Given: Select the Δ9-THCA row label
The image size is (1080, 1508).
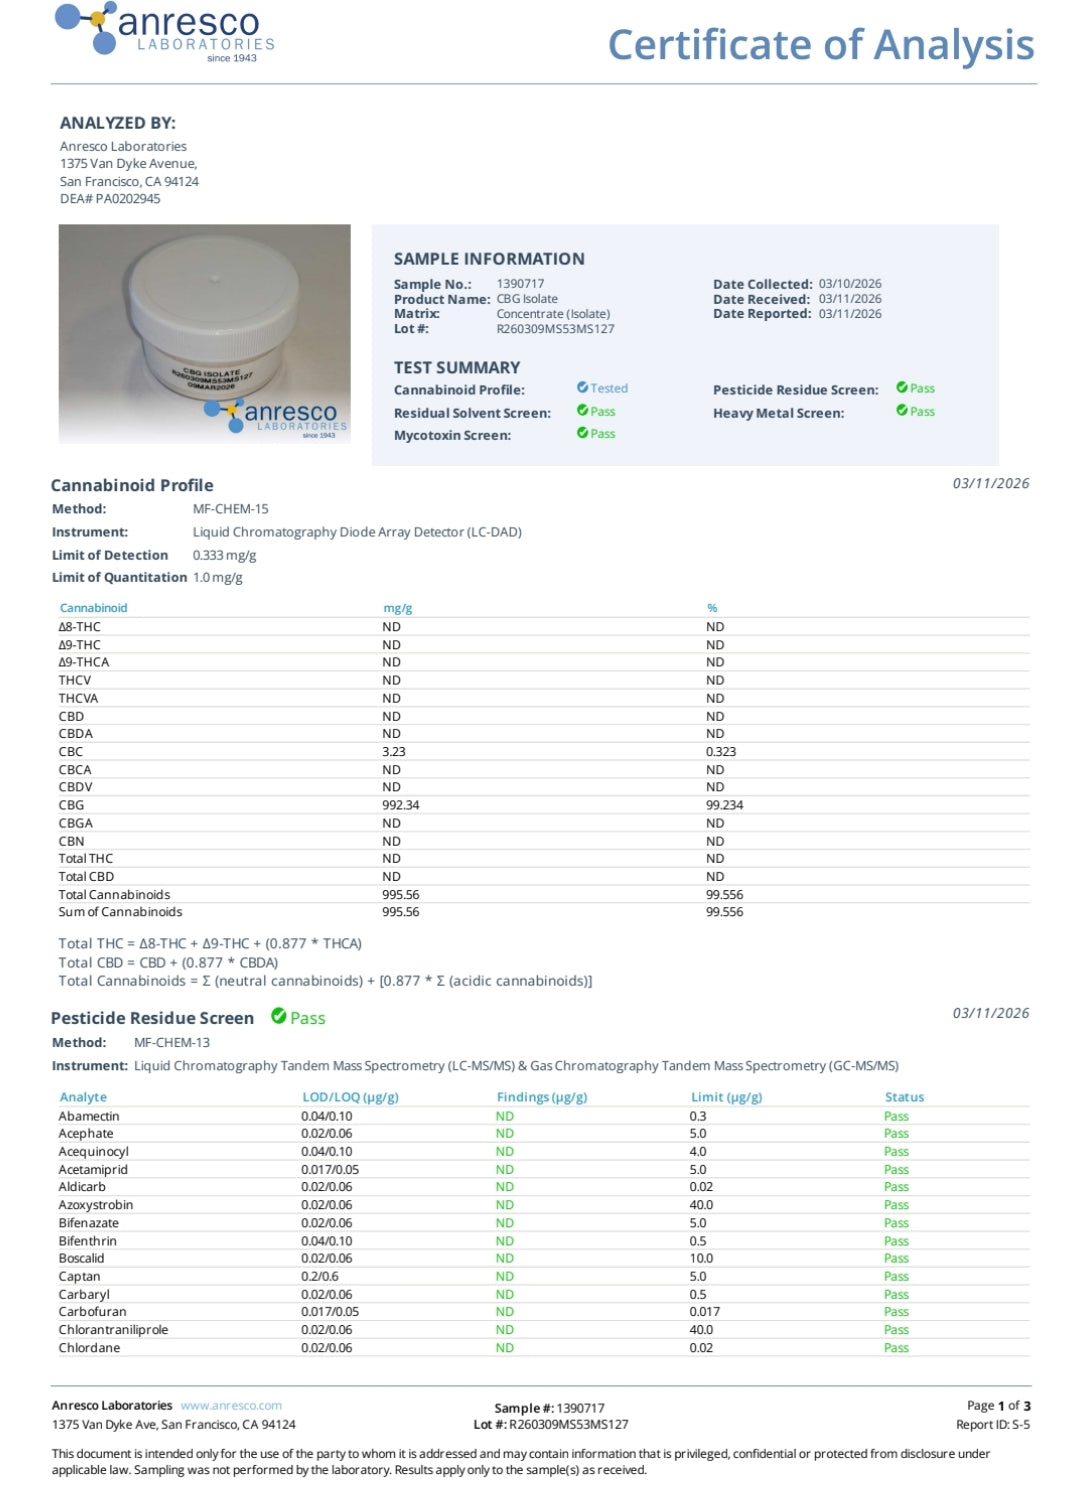Looking at the screenshot, I should pos(83,662).
